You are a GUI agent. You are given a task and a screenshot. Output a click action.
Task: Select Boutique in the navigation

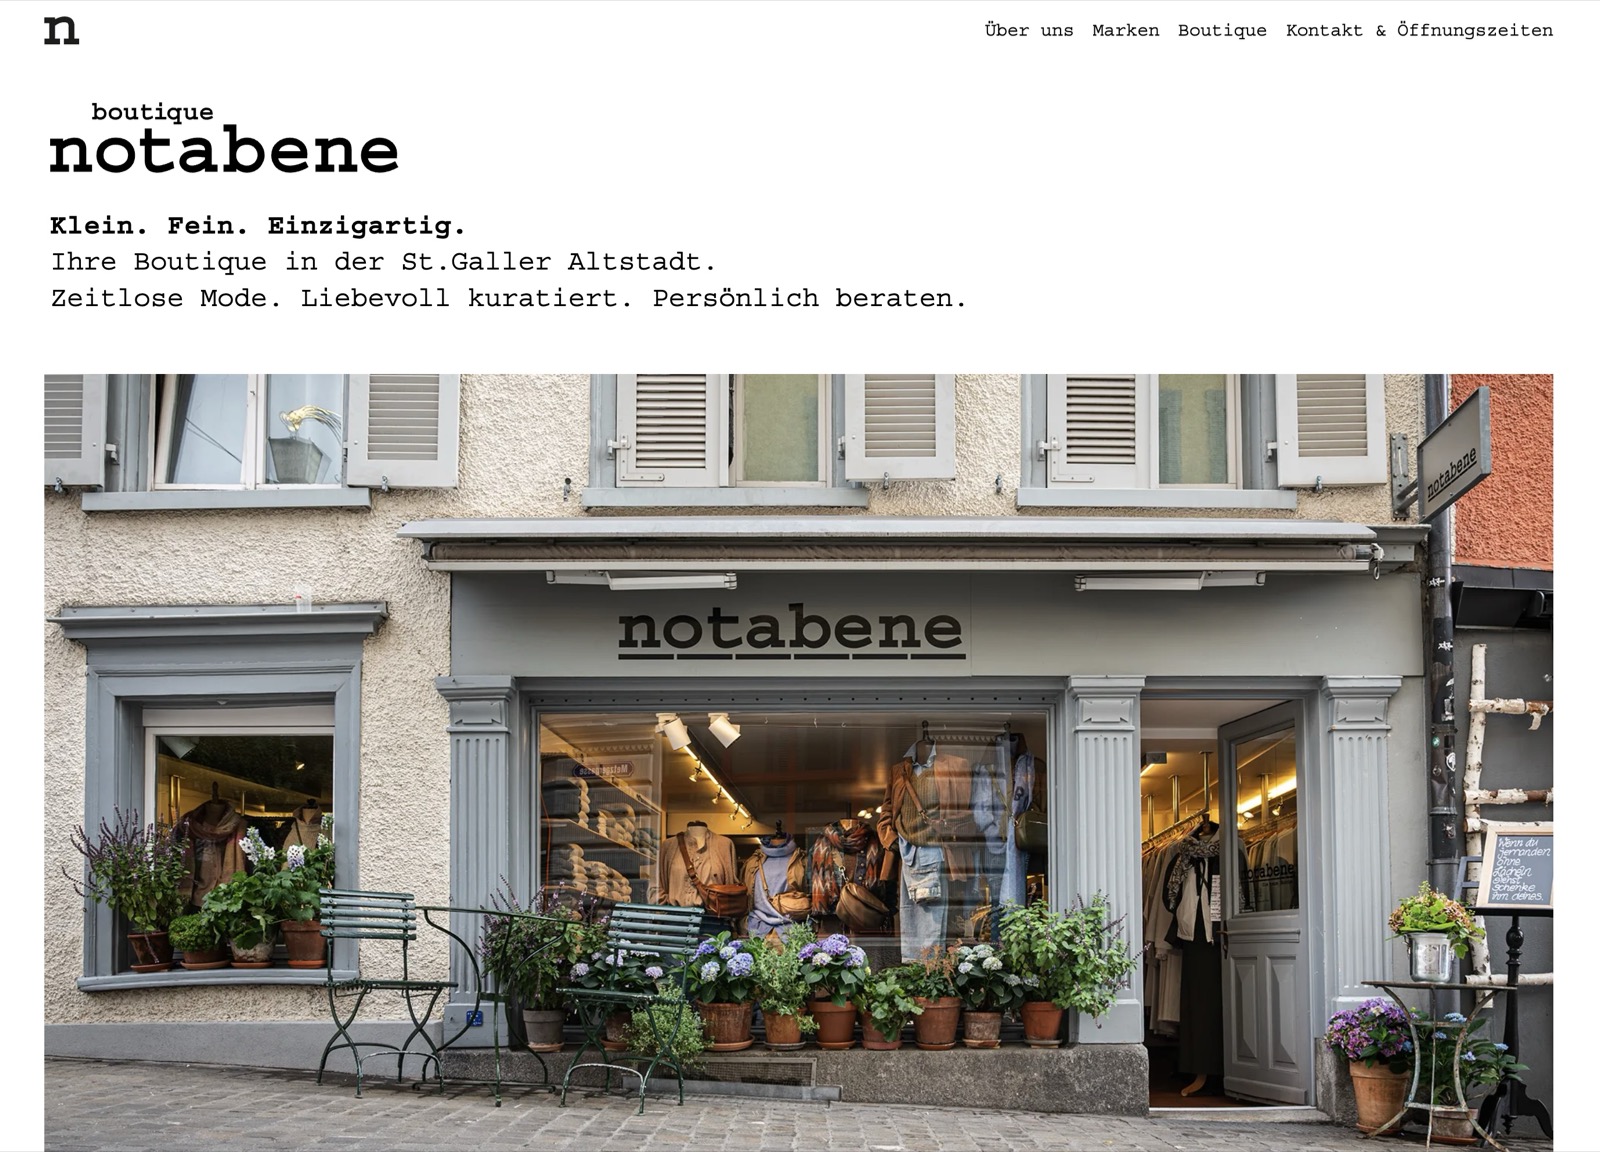click(x=1222, y=30)
